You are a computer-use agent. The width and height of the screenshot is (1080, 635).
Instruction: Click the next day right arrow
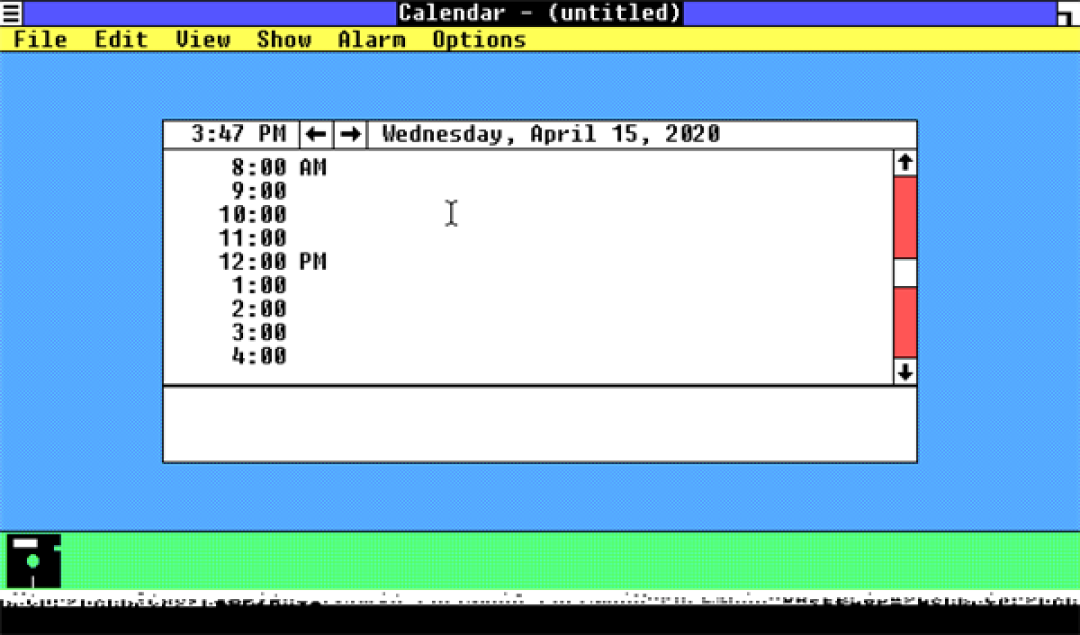[x=351, y=134]
